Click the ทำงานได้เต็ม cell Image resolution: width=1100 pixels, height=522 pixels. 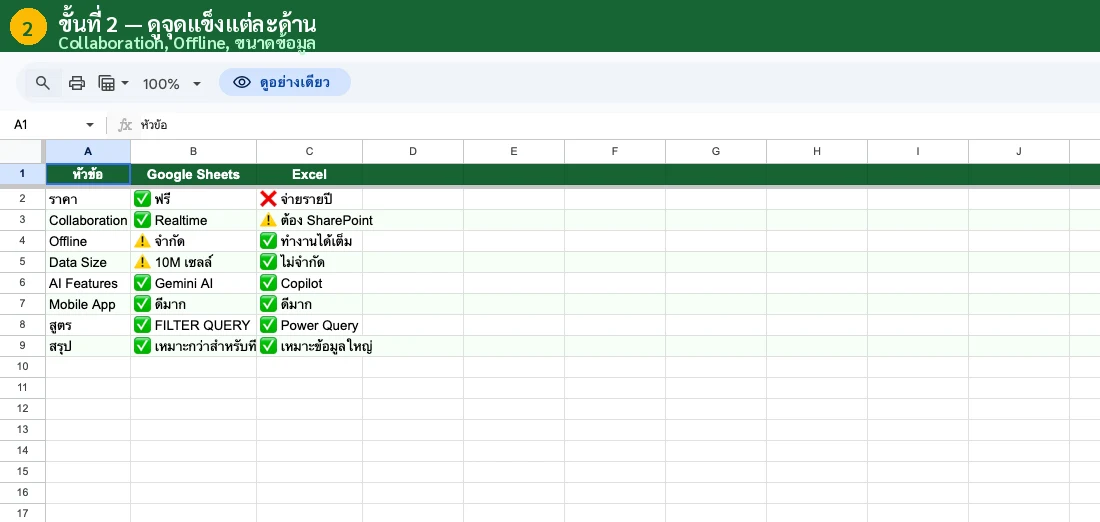click(x=309, y=241)
